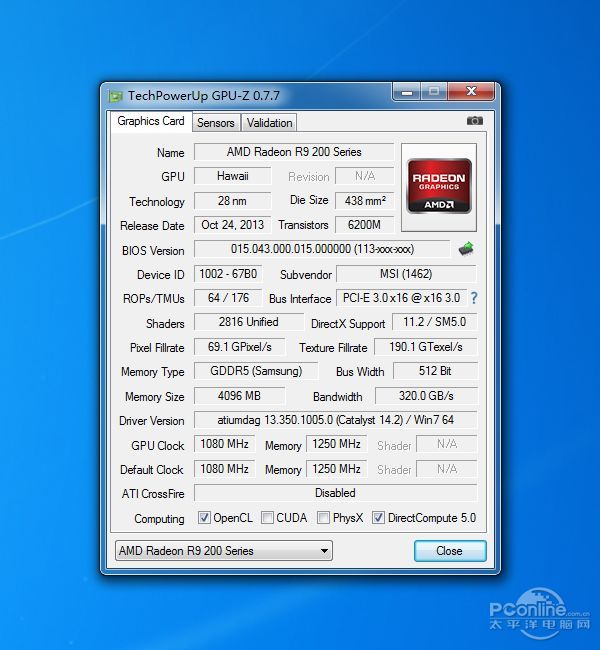Click the Texture Fillrate value 190.1 GTexel/s
The image size is (600, 650).
[426, 347]
